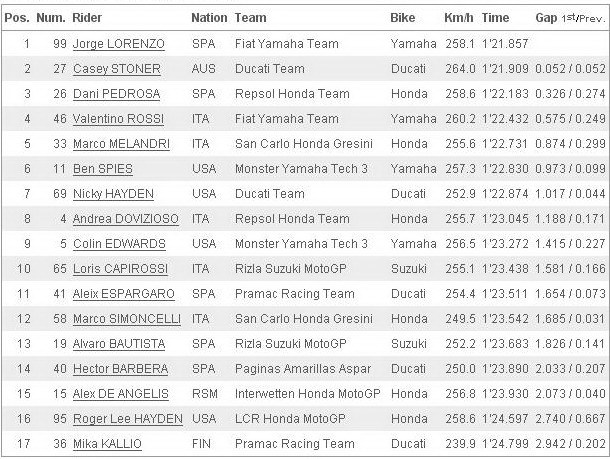The width and height of the screenshot is (610, 459).
Task: Select Marco SIMONCELLI link
Action: [127, 319]
